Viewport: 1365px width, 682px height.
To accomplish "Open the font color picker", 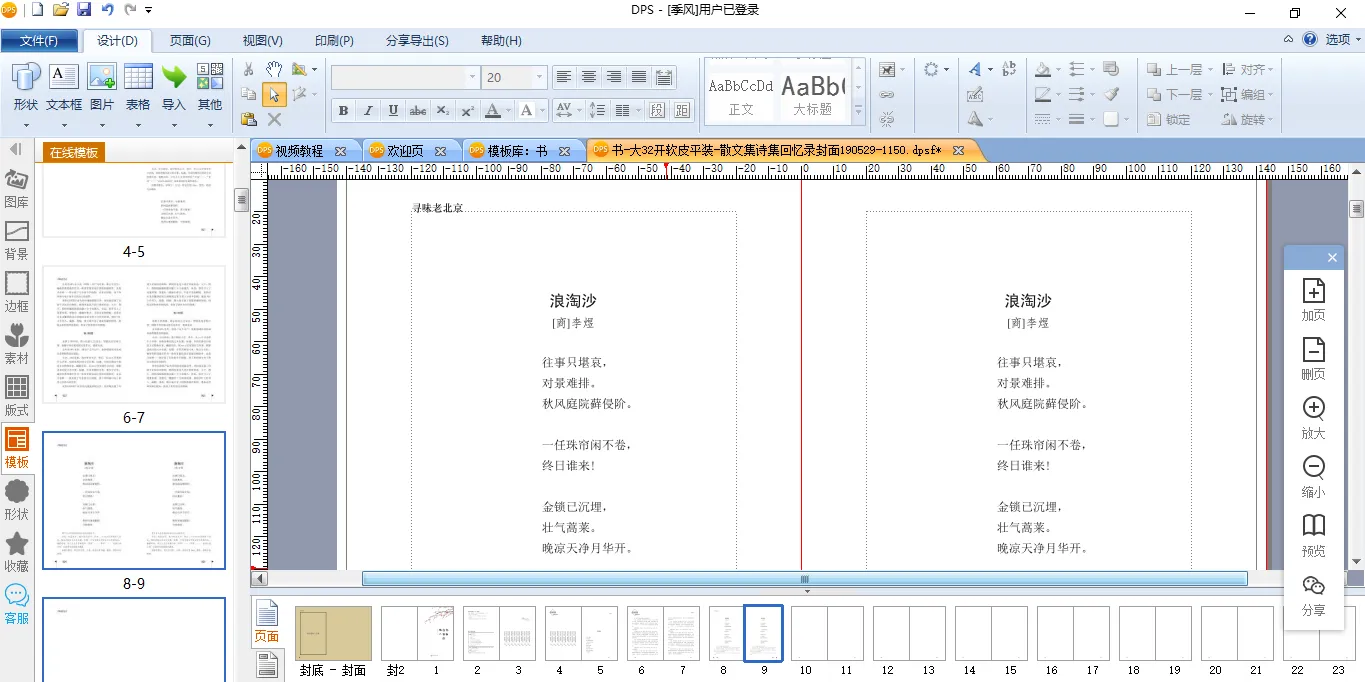I will 497,111.
